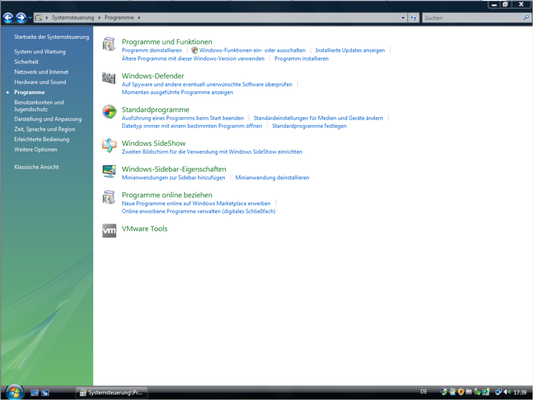This screenshot has height=400, width=533.
Task: Click the Windows-Sidebar-Eigenschaften monitor icon
Action: tap(109, 171)
